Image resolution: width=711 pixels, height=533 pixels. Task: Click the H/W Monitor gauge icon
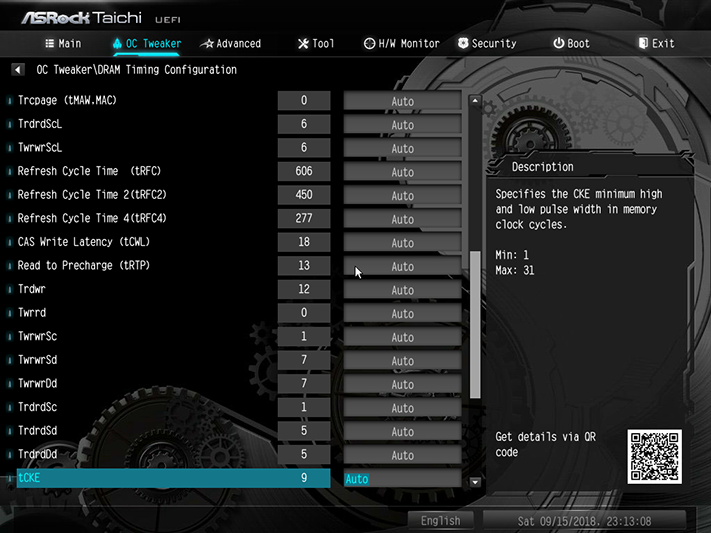tap(370, 44)
